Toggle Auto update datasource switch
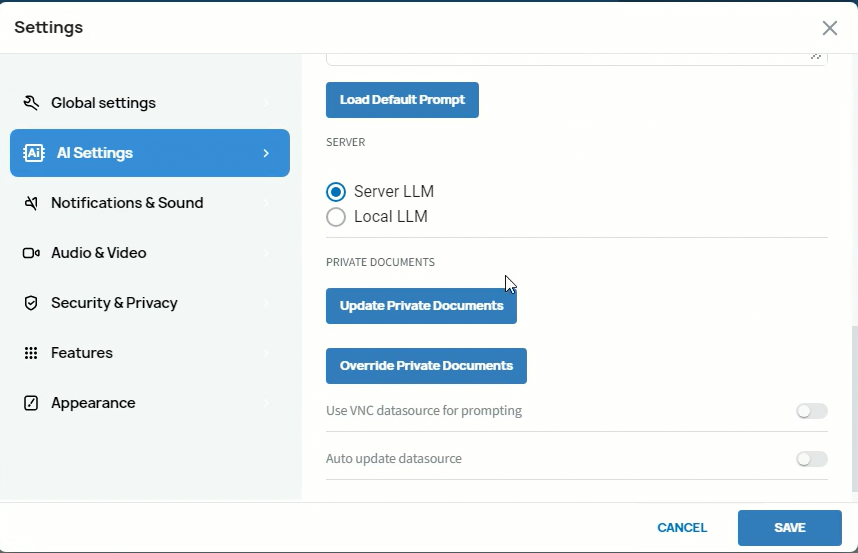The width and height of the screenshot is (858, 553). 811,459
